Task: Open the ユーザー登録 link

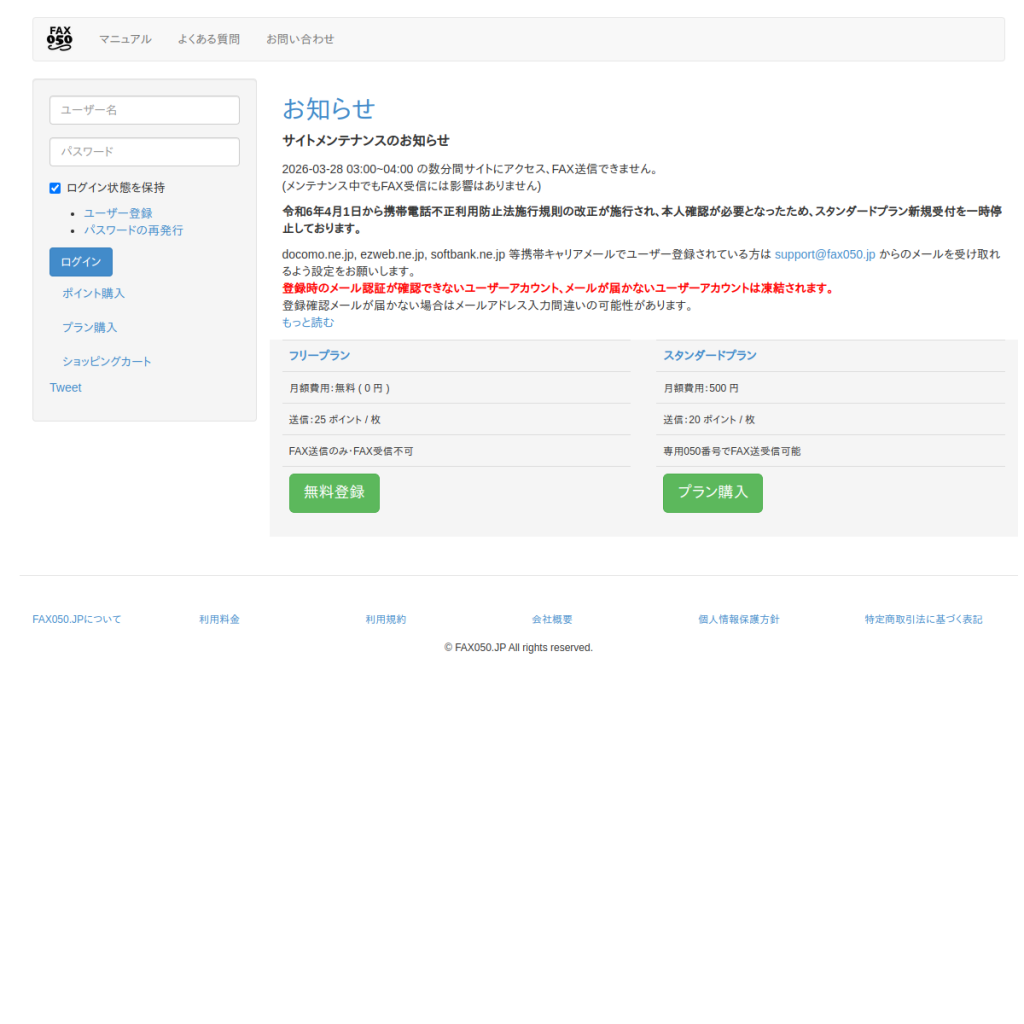Action: pos(118,213)
